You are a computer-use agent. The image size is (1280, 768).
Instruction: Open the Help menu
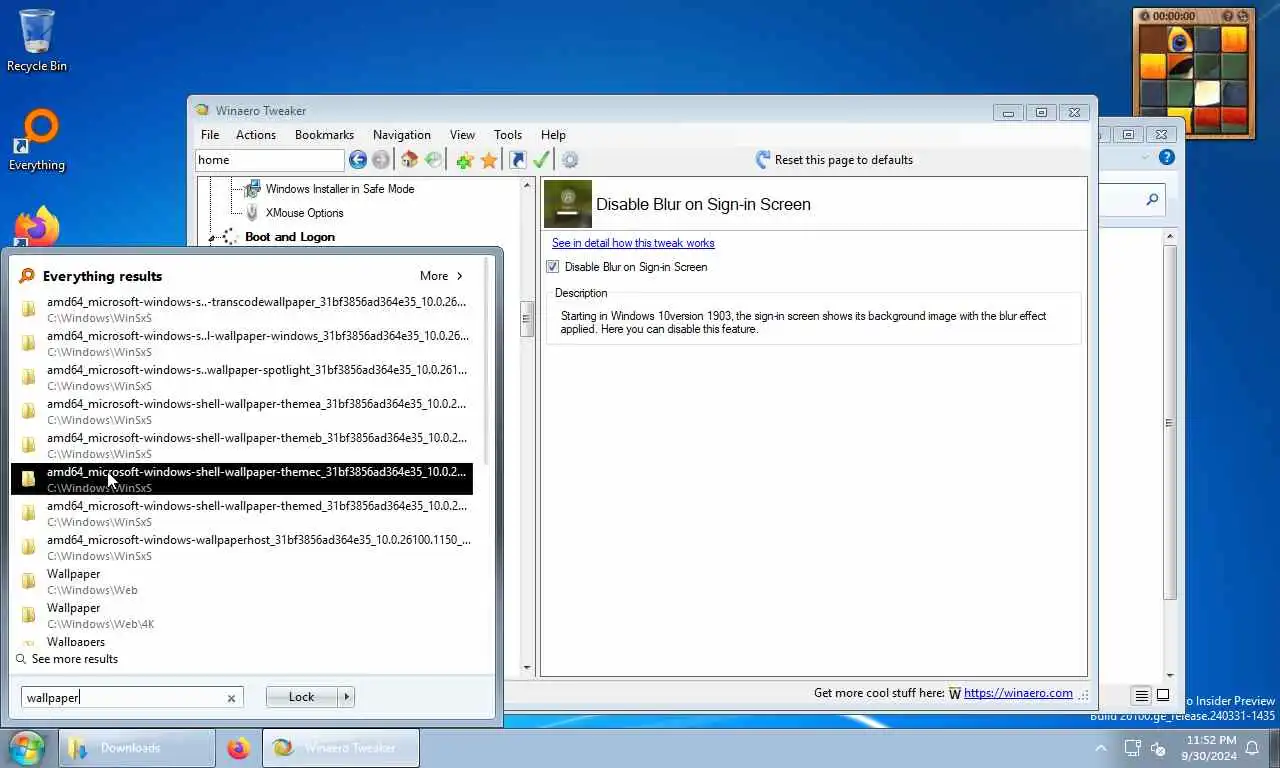point(553,135)
